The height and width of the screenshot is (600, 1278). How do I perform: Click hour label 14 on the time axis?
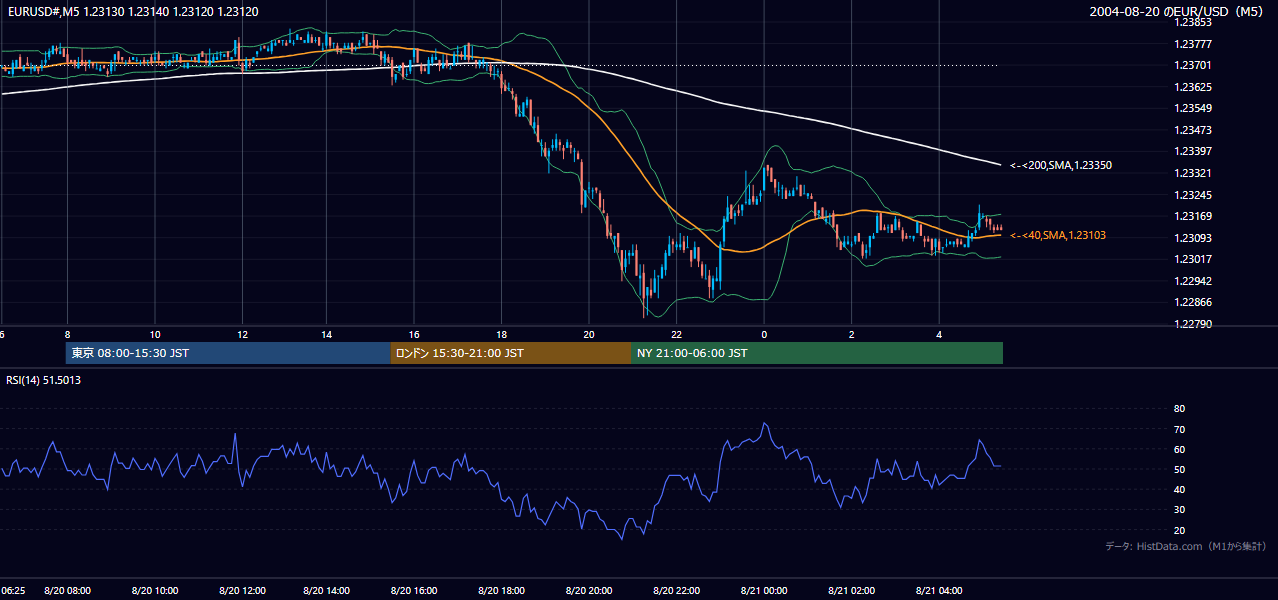pos(328,334)
